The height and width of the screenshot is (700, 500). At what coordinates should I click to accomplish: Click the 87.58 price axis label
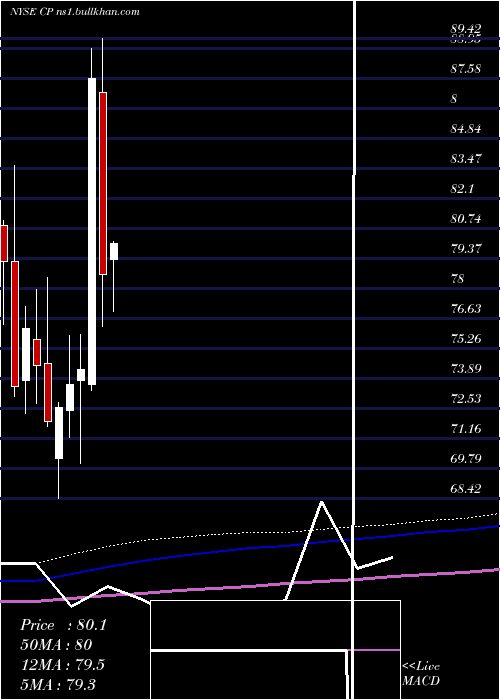(x=466, y=69)
